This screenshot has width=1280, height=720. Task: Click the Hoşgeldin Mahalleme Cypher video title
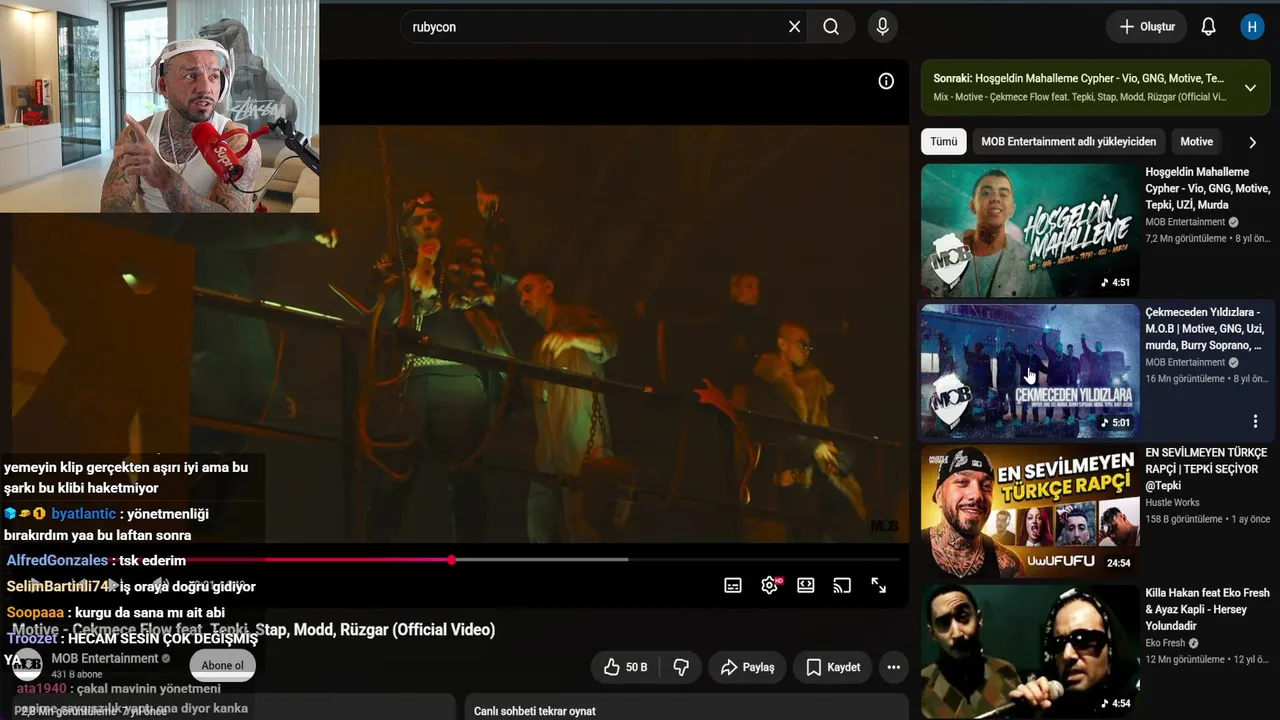[1208, 189]
